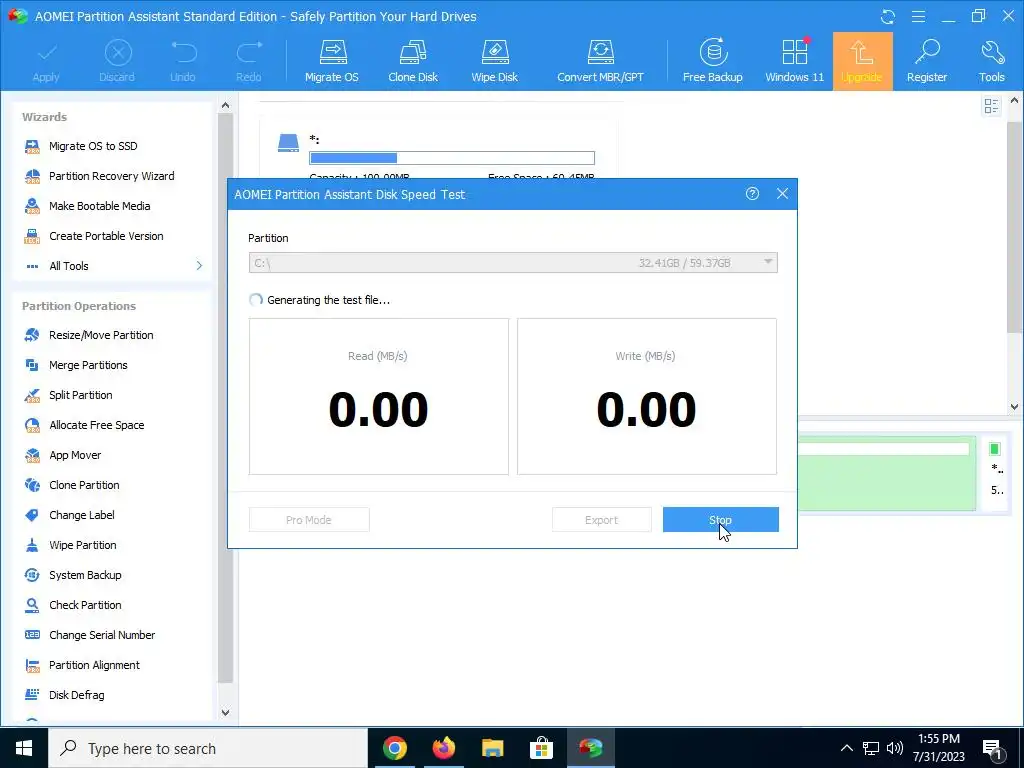
Task: Choose Change Label operation
Action: tap(82, 515)
